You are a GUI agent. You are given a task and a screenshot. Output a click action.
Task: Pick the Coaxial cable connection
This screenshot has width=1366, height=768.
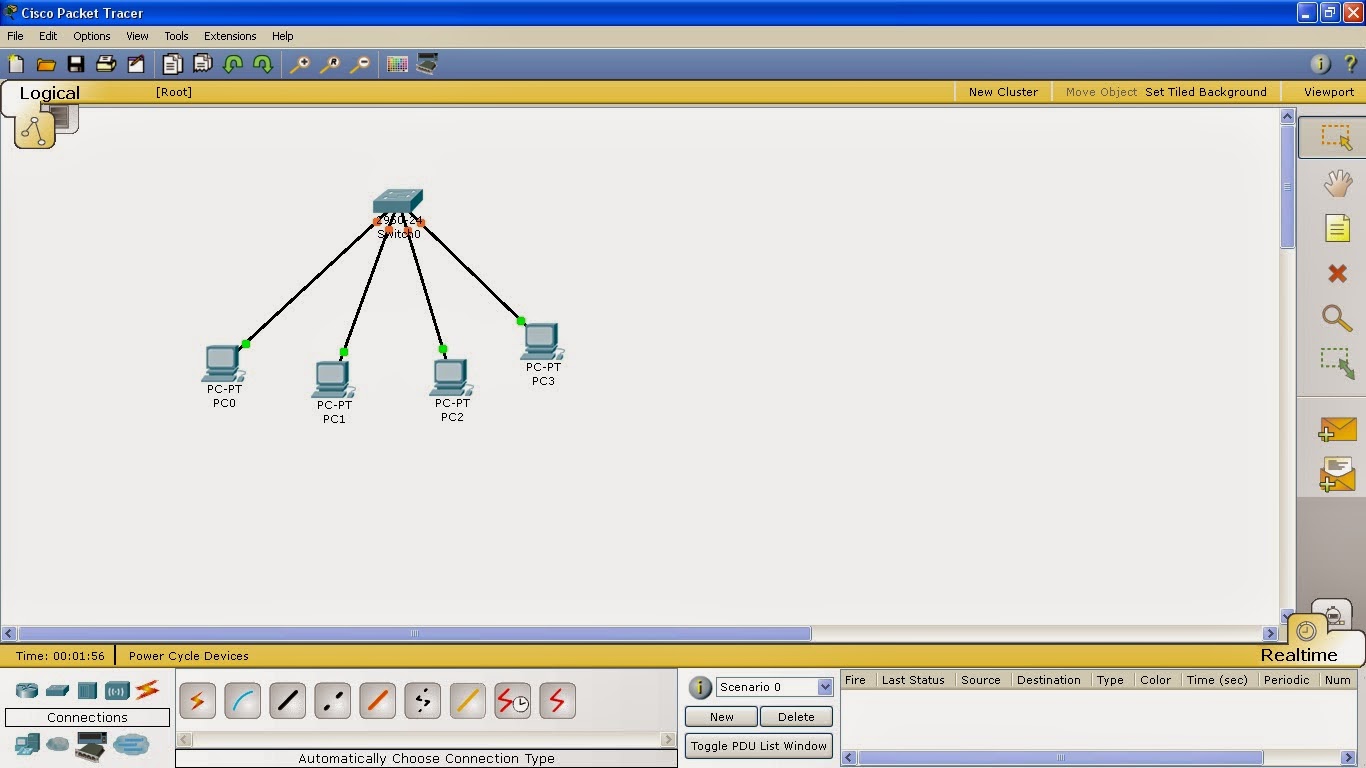tap(467, 701)
